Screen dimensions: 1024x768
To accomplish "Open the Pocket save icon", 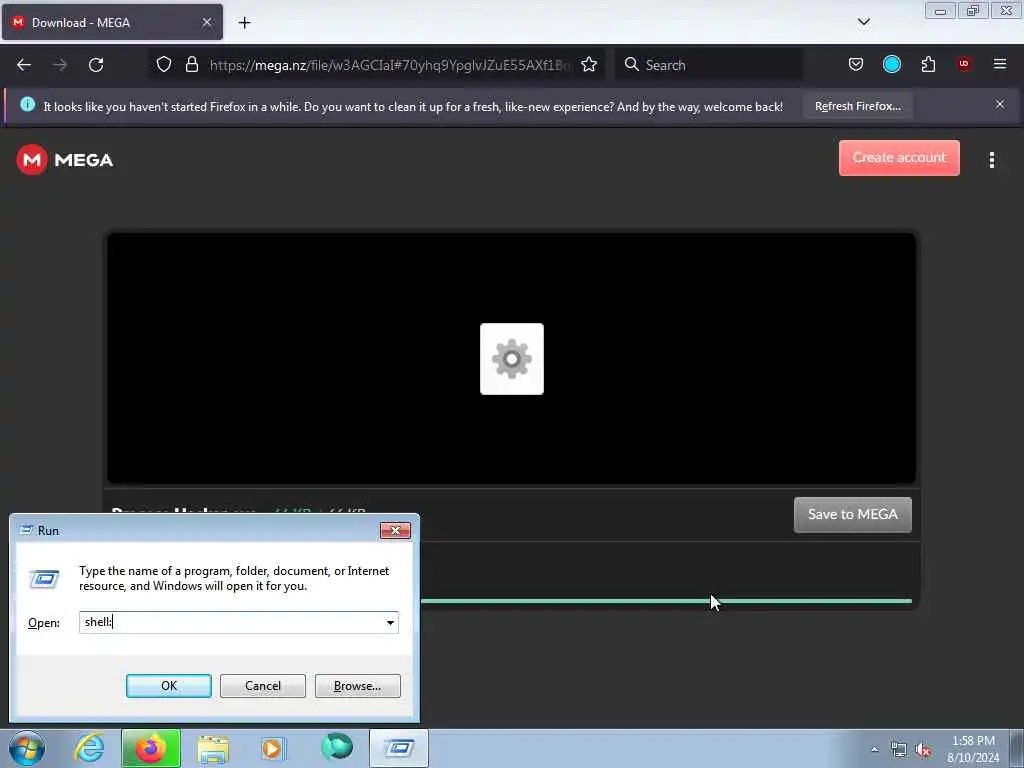I will coord(856,64).
